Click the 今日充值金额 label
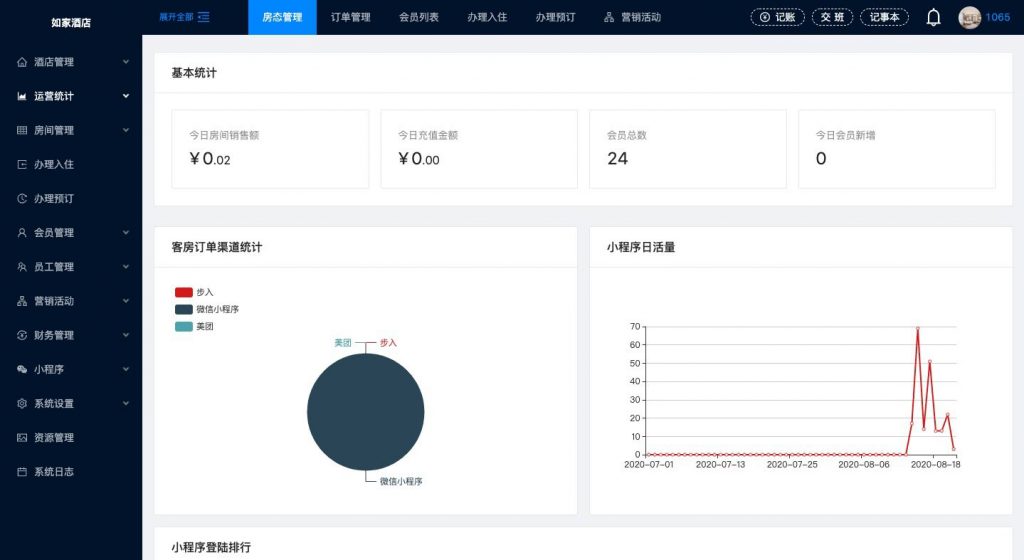Image resolution: width=1024 pixels, height=560 pixels. [x=428, y=135]
